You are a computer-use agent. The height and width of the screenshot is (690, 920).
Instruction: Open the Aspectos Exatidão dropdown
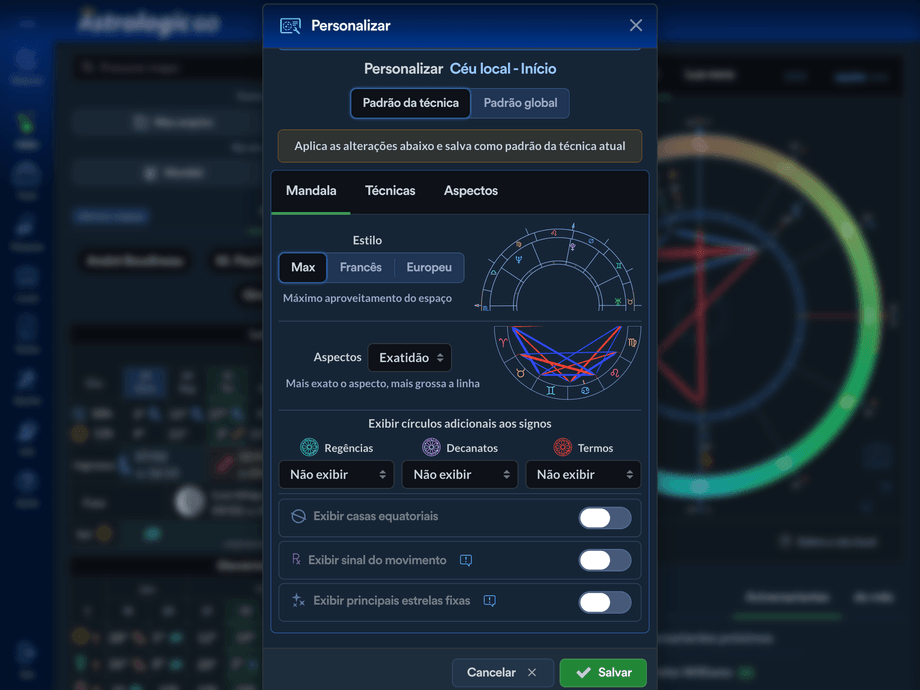[410, 358]
